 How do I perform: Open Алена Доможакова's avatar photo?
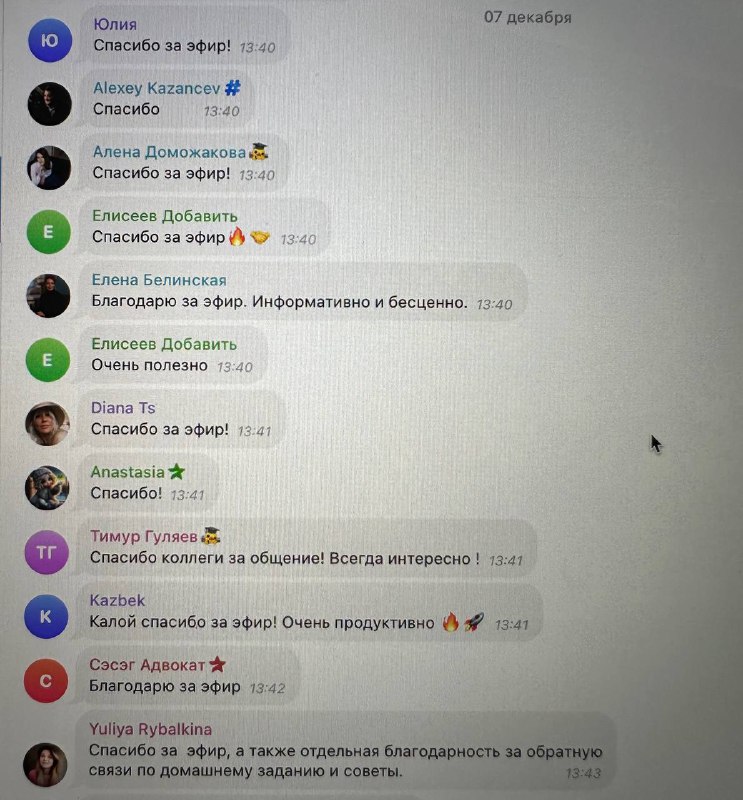pos(49,168)
